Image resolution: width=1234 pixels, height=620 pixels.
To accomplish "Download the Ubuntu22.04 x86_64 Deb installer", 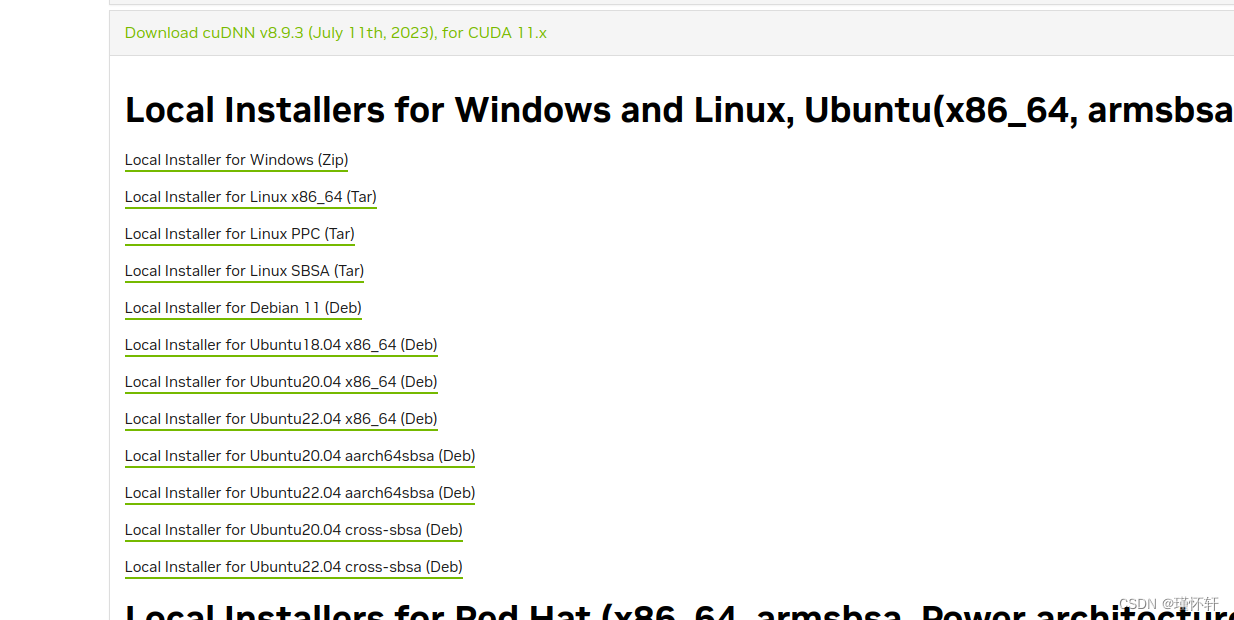I will point(281,419).
